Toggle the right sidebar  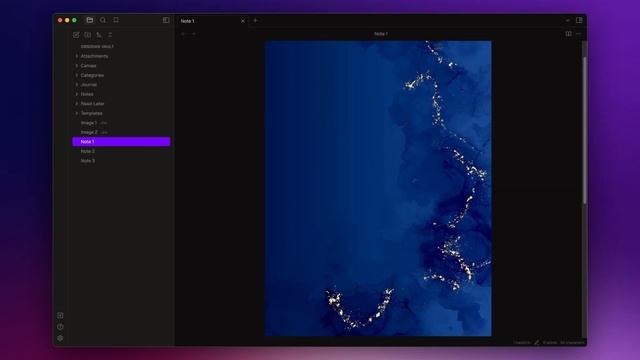point(579,20)
